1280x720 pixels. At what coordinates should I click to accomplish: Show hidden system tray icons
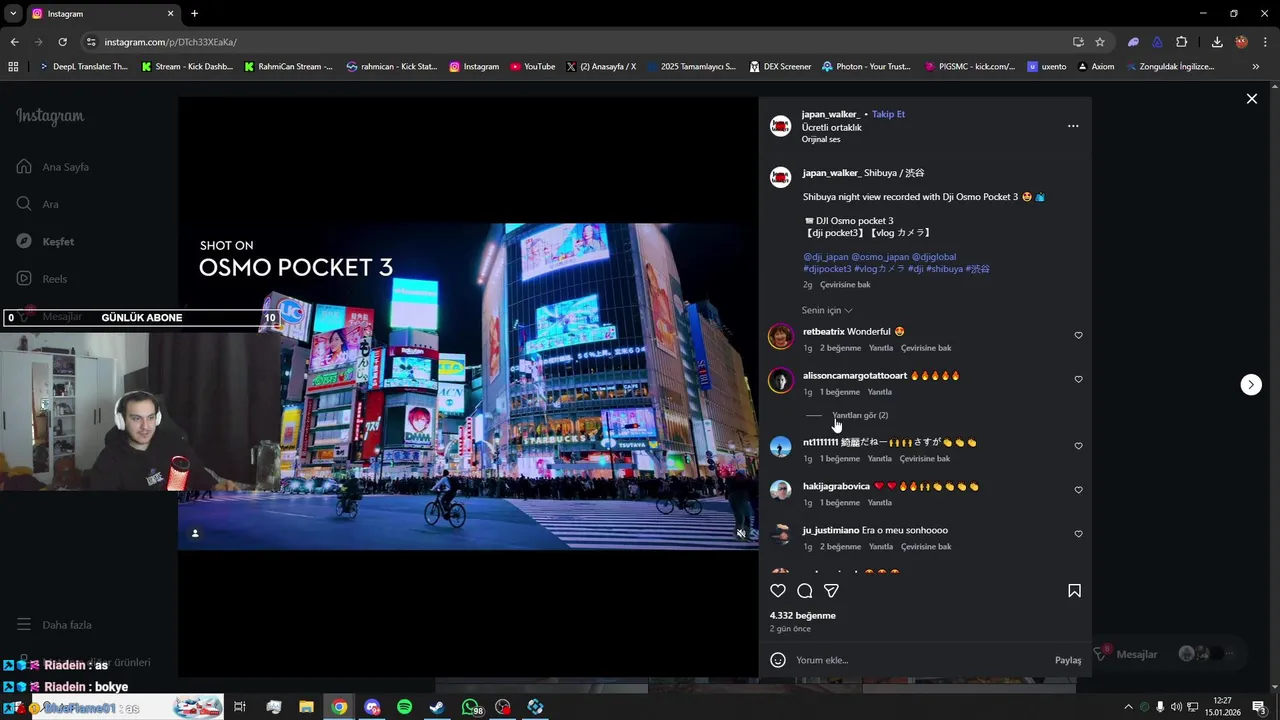(x=1129, y=707)
